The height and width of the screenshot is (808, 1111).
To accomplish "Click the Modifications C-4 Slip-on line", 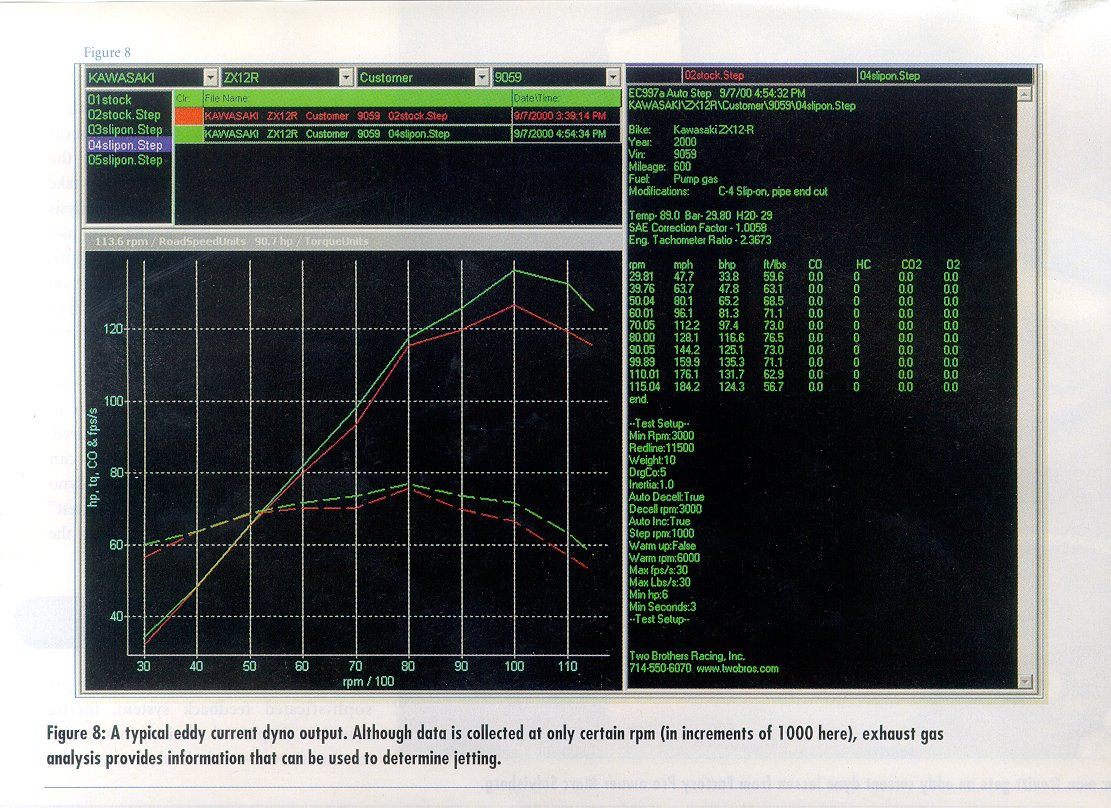I will 728,191.
